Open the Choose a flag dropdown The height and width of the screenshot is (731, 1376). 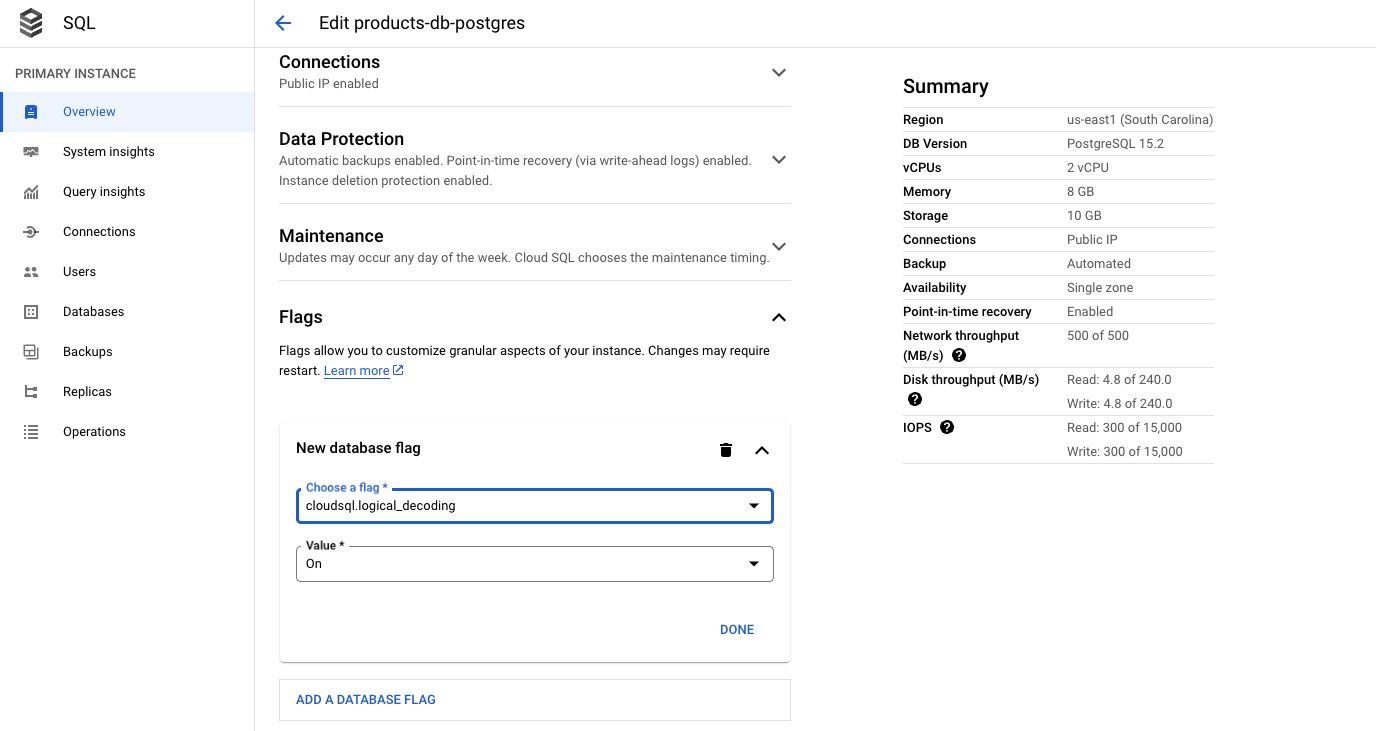(x=535, y=506)
